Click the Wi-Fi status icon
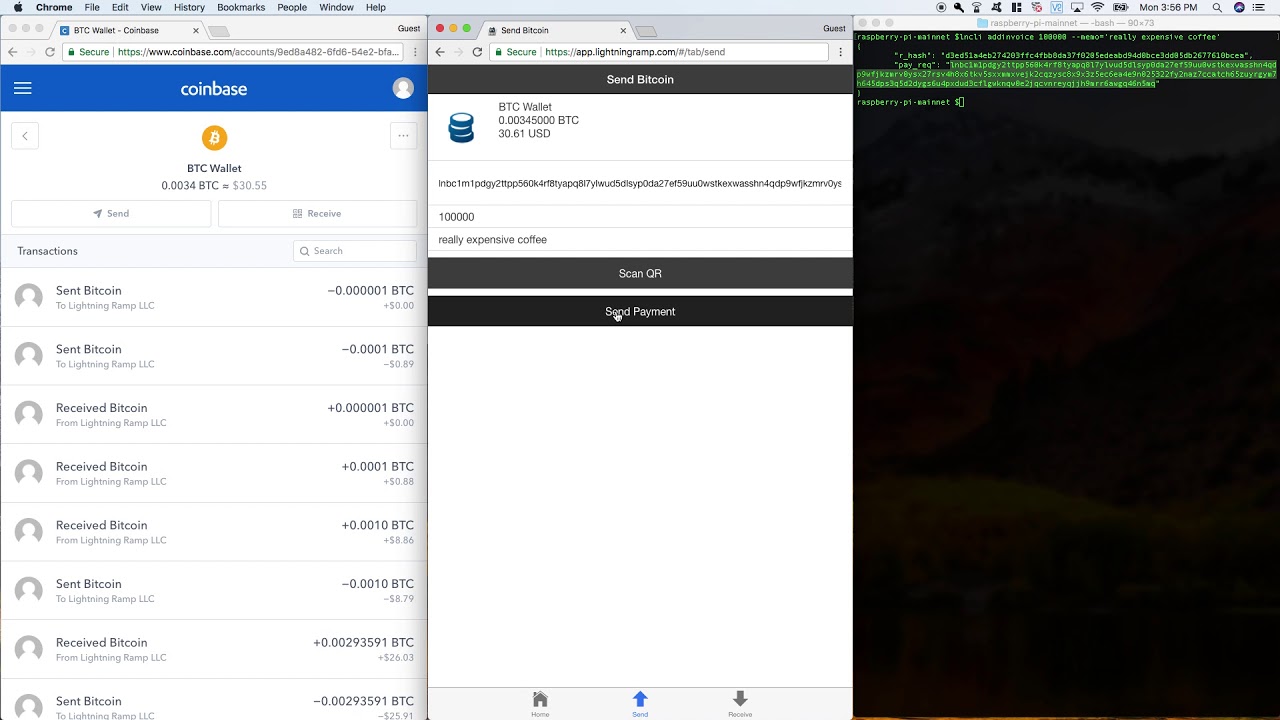1280x720 pixels. (1097, 7)
